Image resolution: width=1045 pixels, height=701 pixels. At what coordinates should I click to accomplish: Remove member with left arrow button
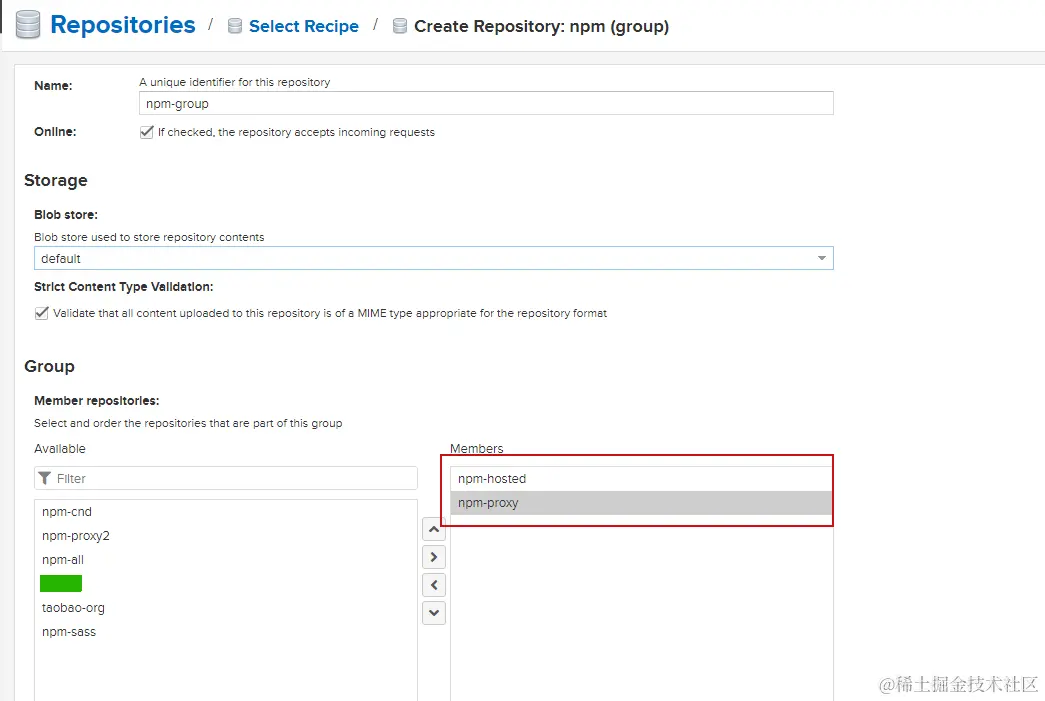(434, 585)
